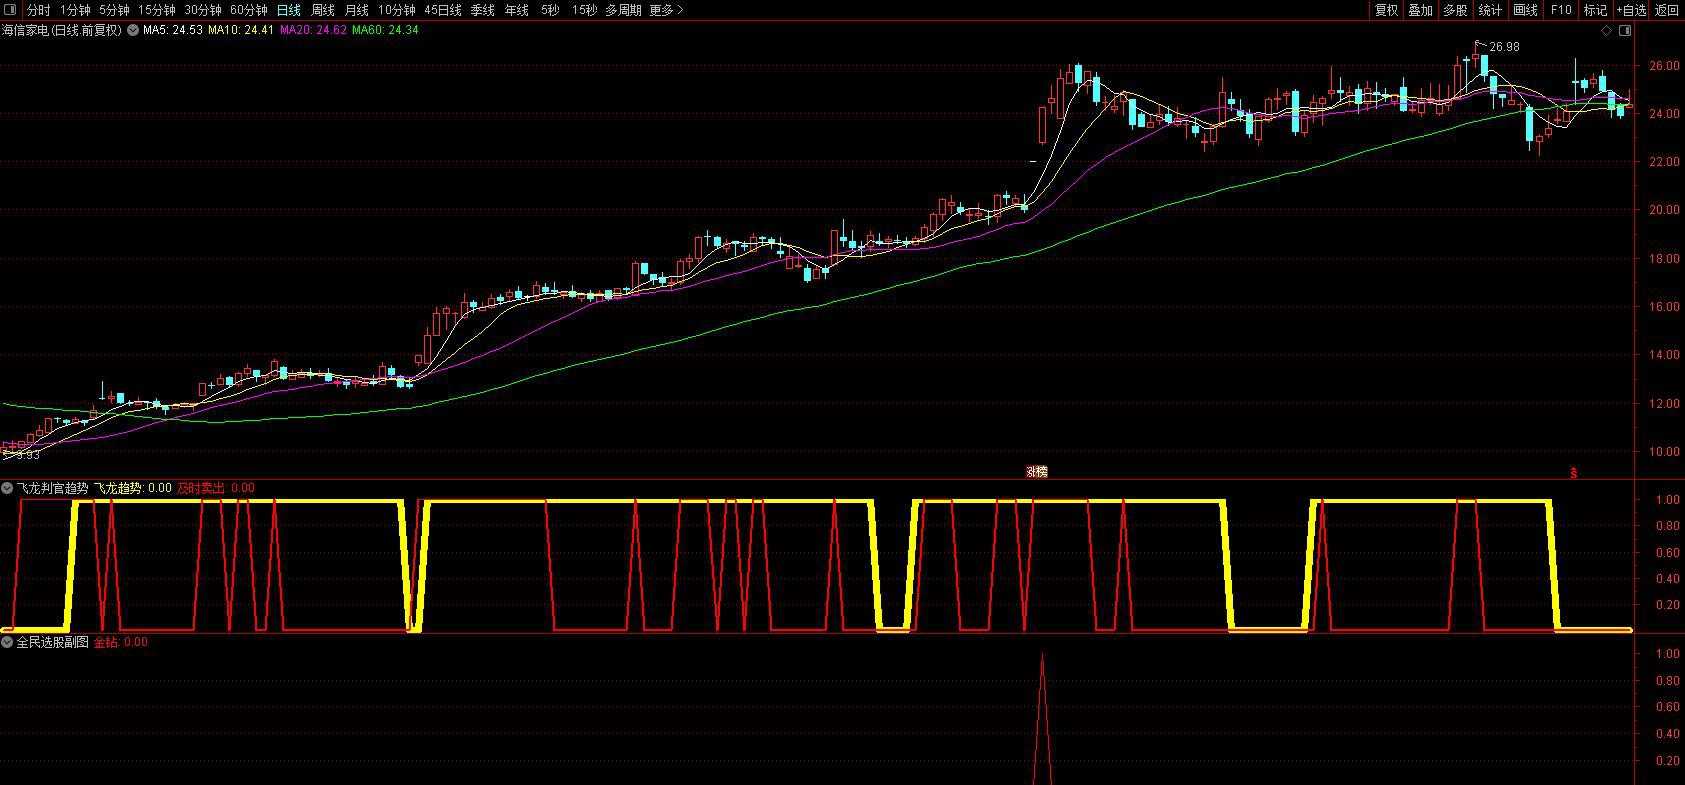This screenshot has height=785, width=1685.
Task: Click the 标记 mark button
Action: pos(1595,10)
